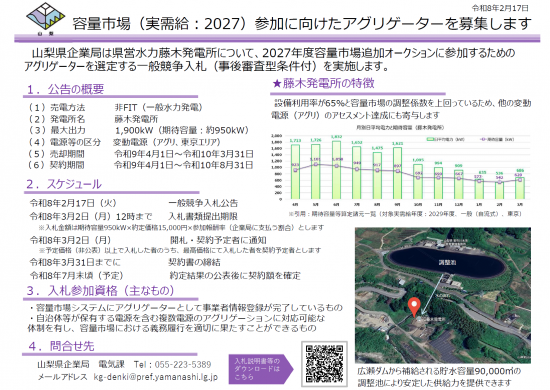Click the intro sentence starting 山梨県企業局は県営水力藤木発電所
550x390 pixels.
click(269, 59)
